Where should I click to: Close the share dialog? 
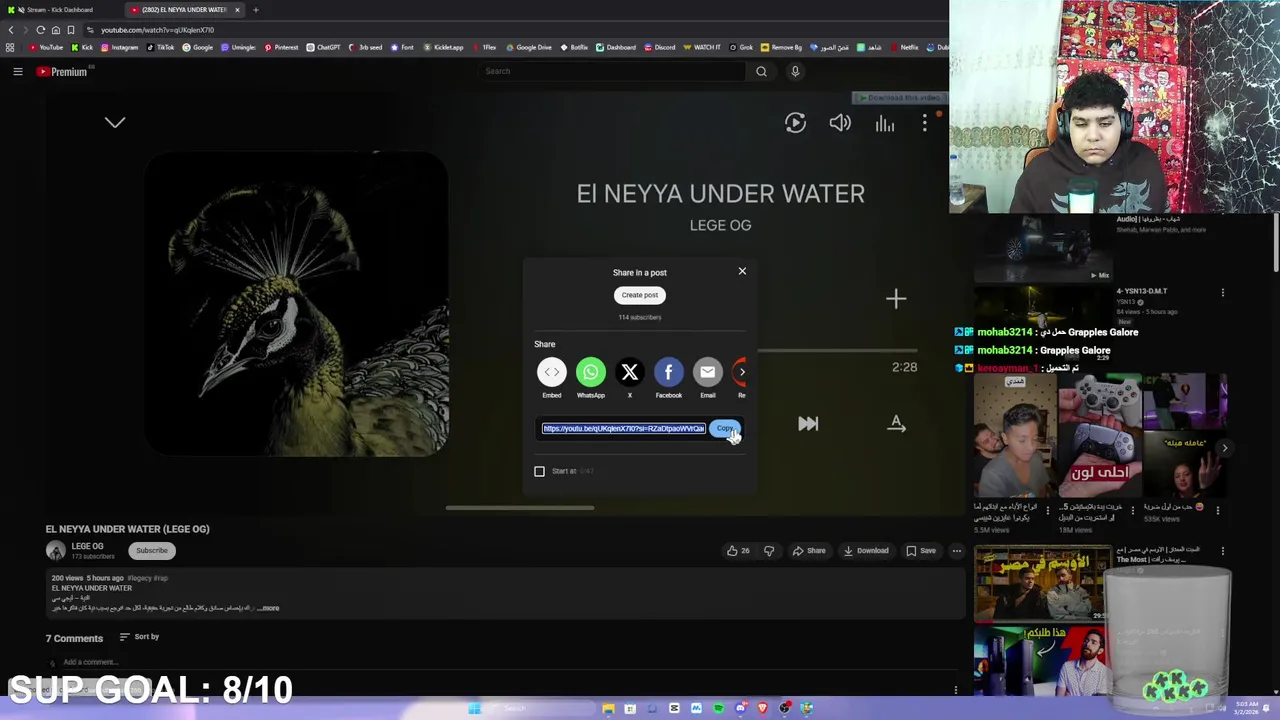click(x=742, y=271)
